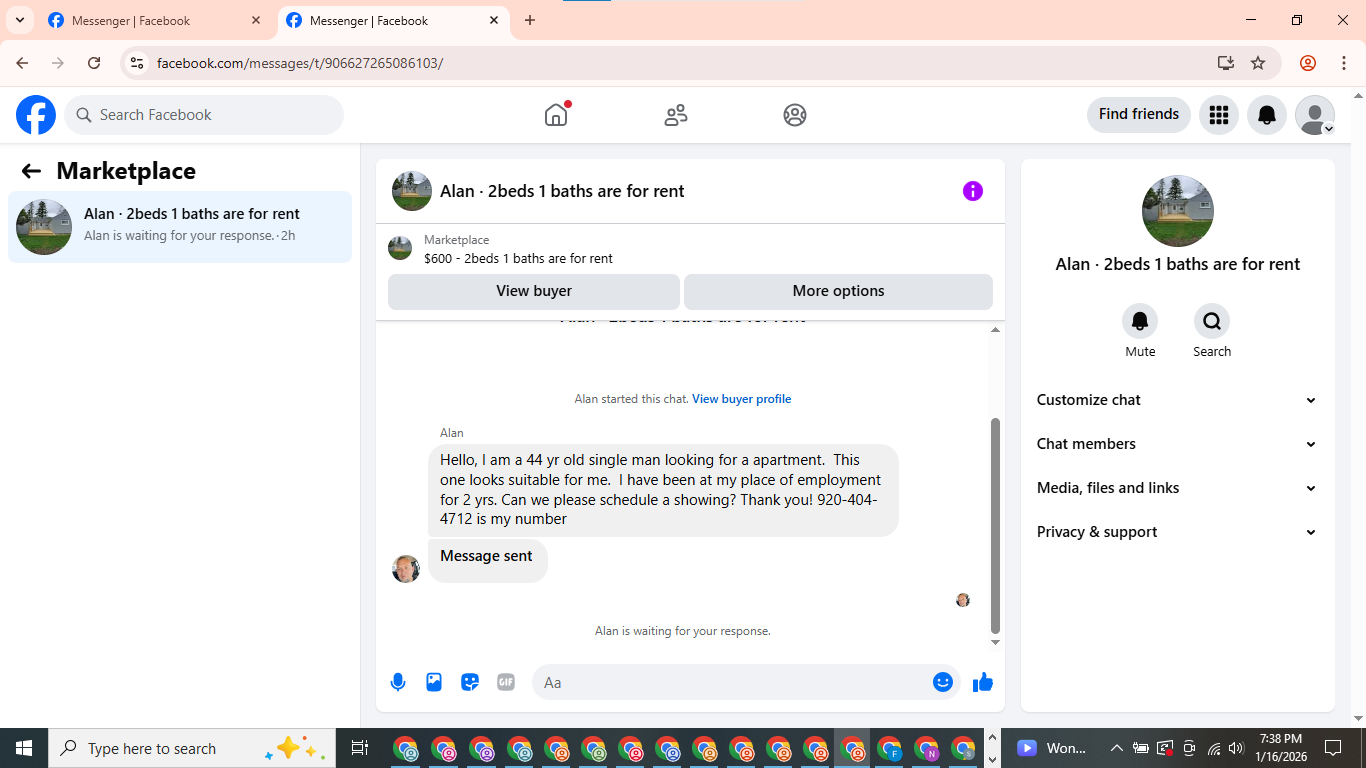This screenshot has height=768, width=1366.
Task: Click the chat scrollbar thumb
Action: tap(995, 526)
